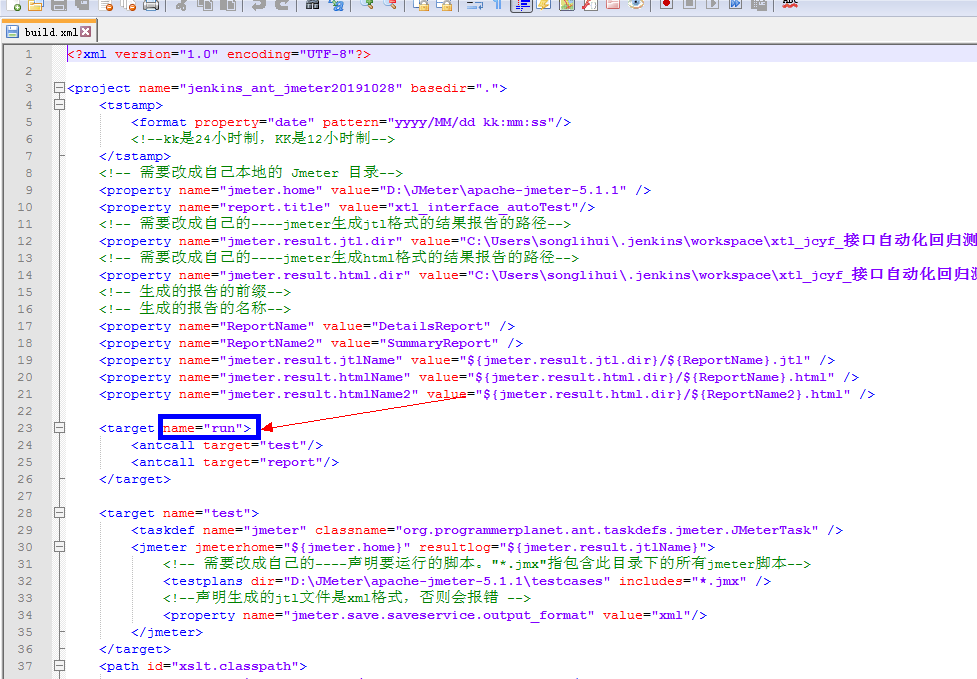Click line number 1 in margin
977x679 pixels.
[29, 54]
